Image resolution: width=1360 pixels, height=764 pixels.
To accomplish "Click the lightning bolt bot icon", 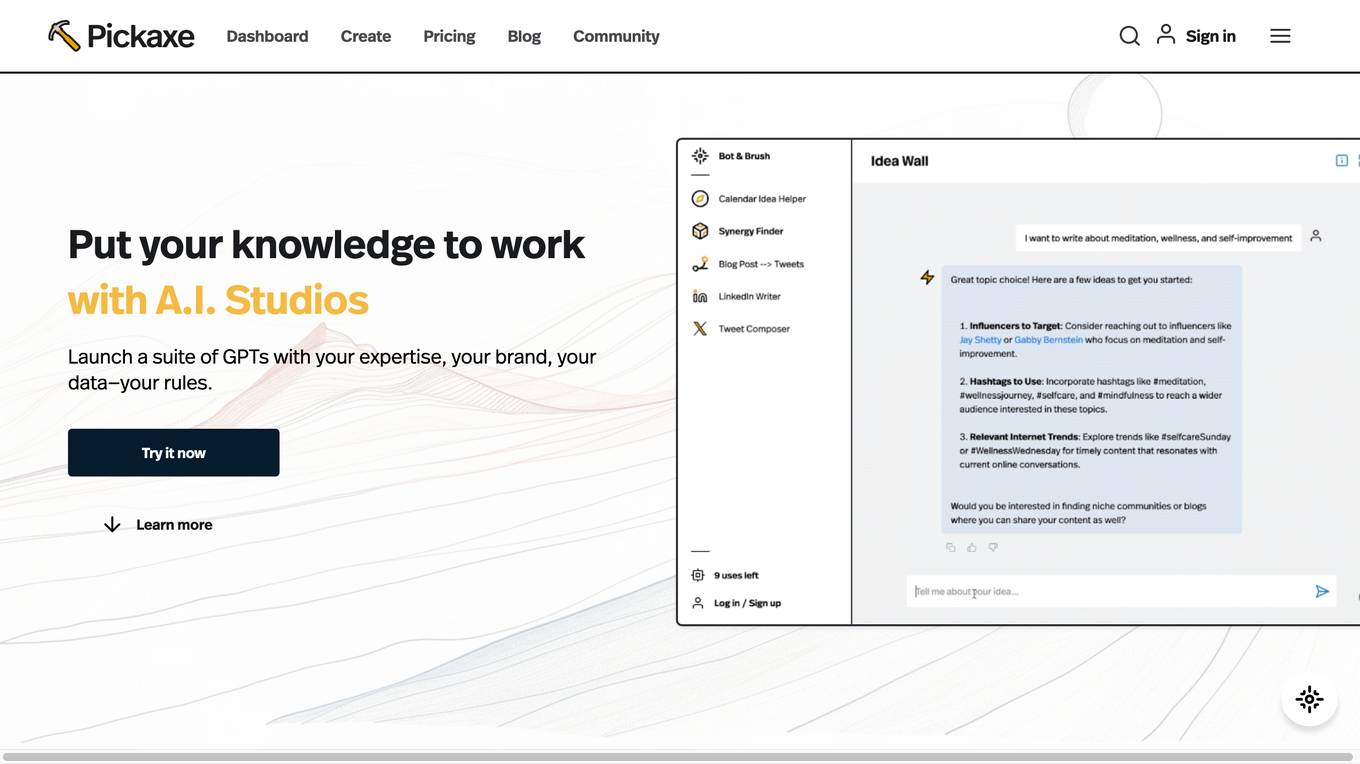I will click(x=927, y=277).
